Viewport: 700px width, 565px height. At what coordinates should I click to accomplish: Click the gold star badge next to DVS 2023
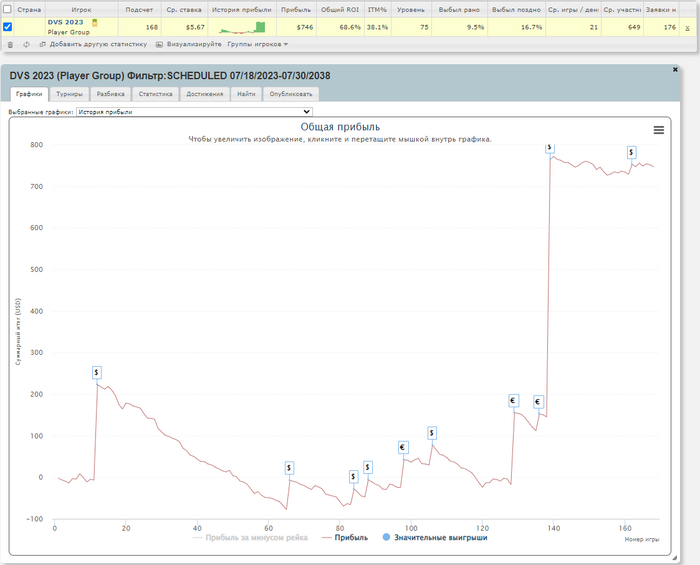(x=95, y=23)
